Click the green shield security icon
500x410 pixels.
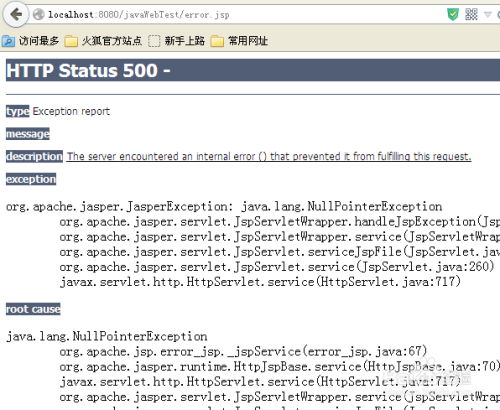pos(453,14)
